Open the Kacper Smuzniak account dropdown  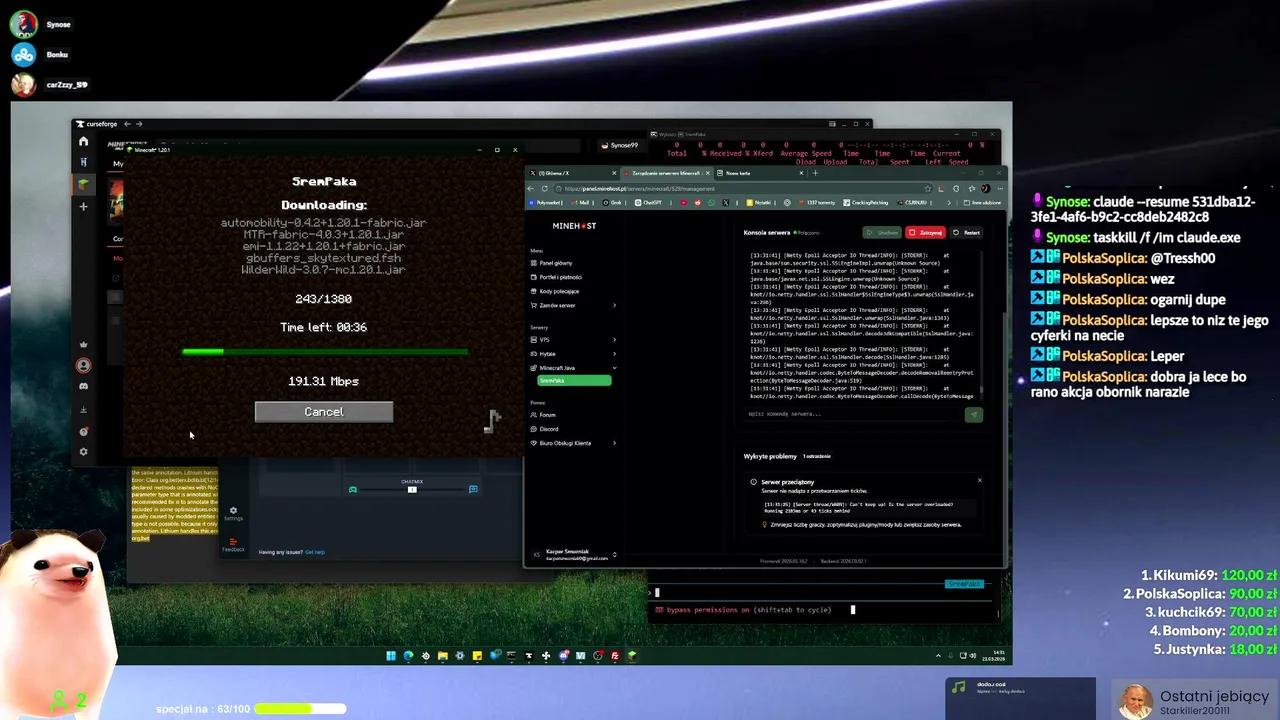click(x=575, y=554)
